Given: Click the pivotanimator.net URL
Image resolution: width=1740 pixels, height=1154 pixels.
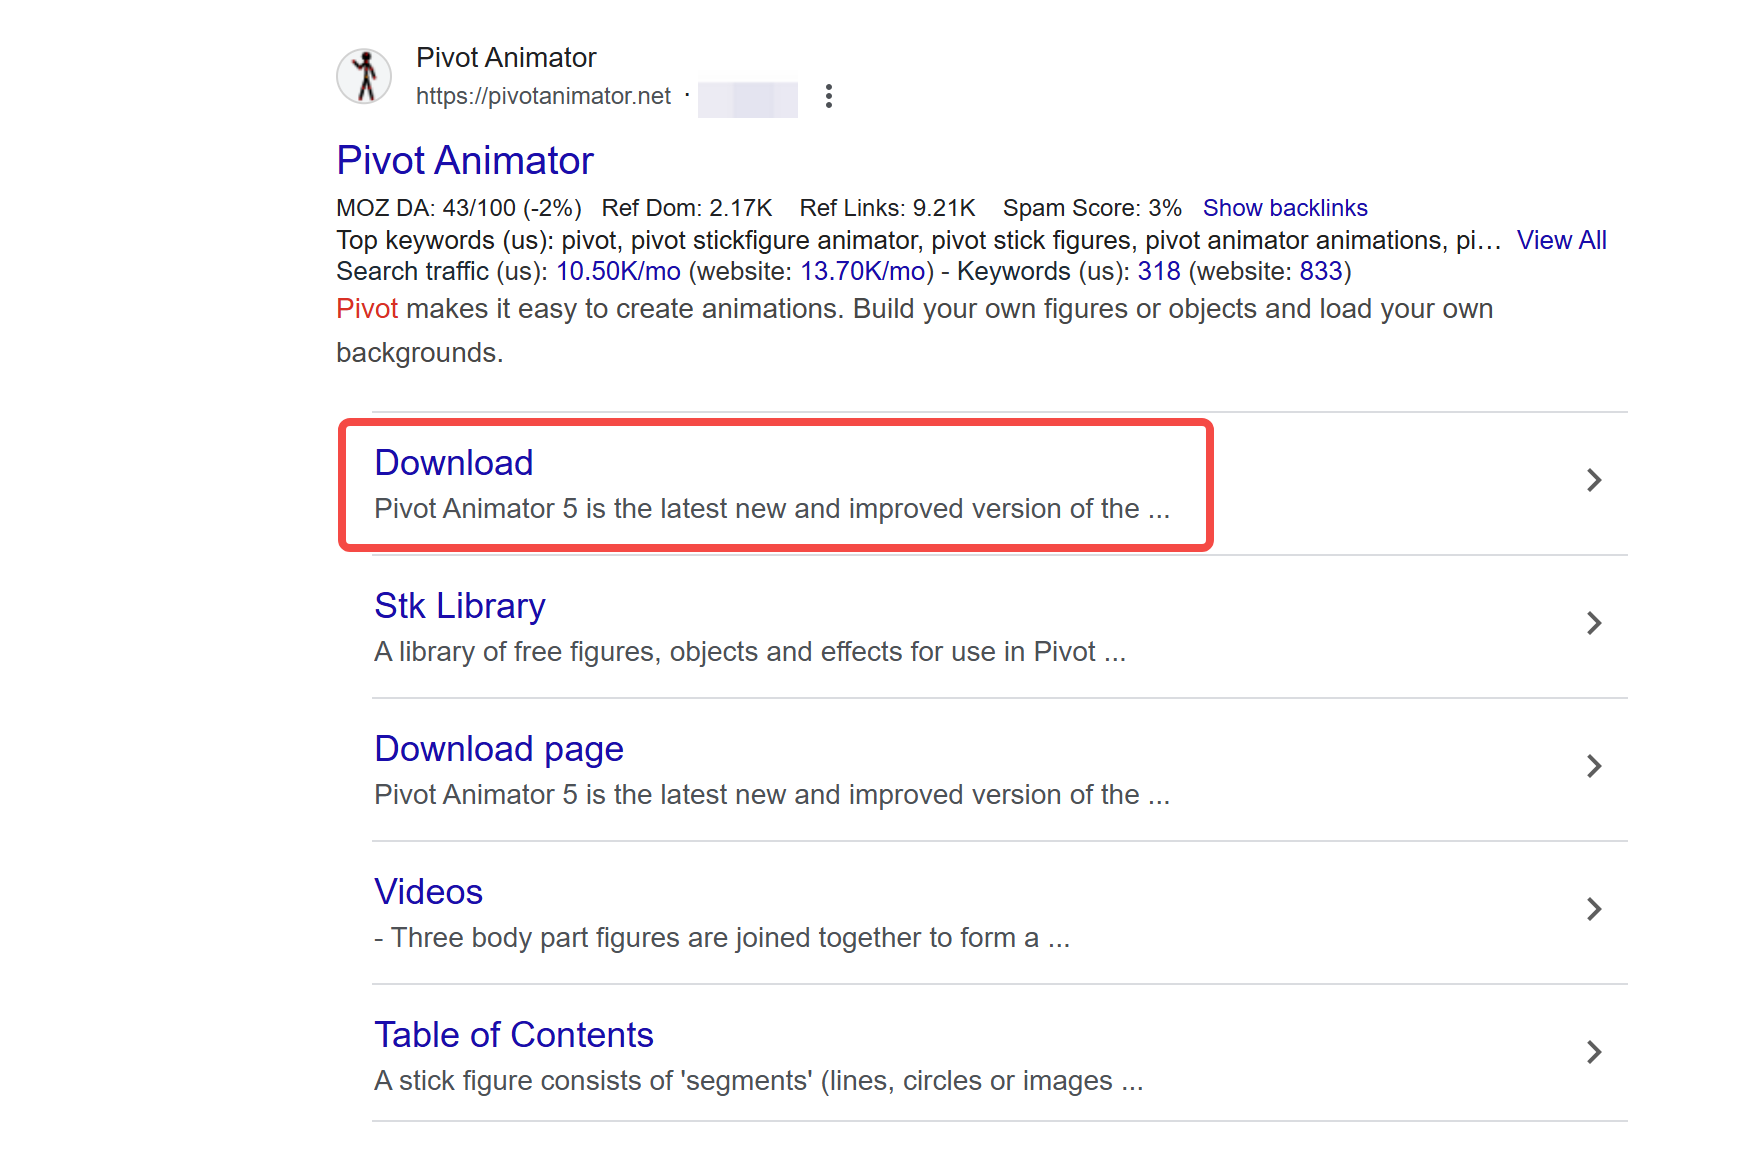Looking at the screenshot, I should 543,96.
